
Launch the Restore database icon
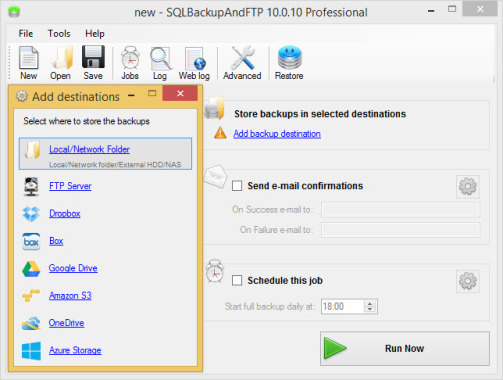[289, 58]
